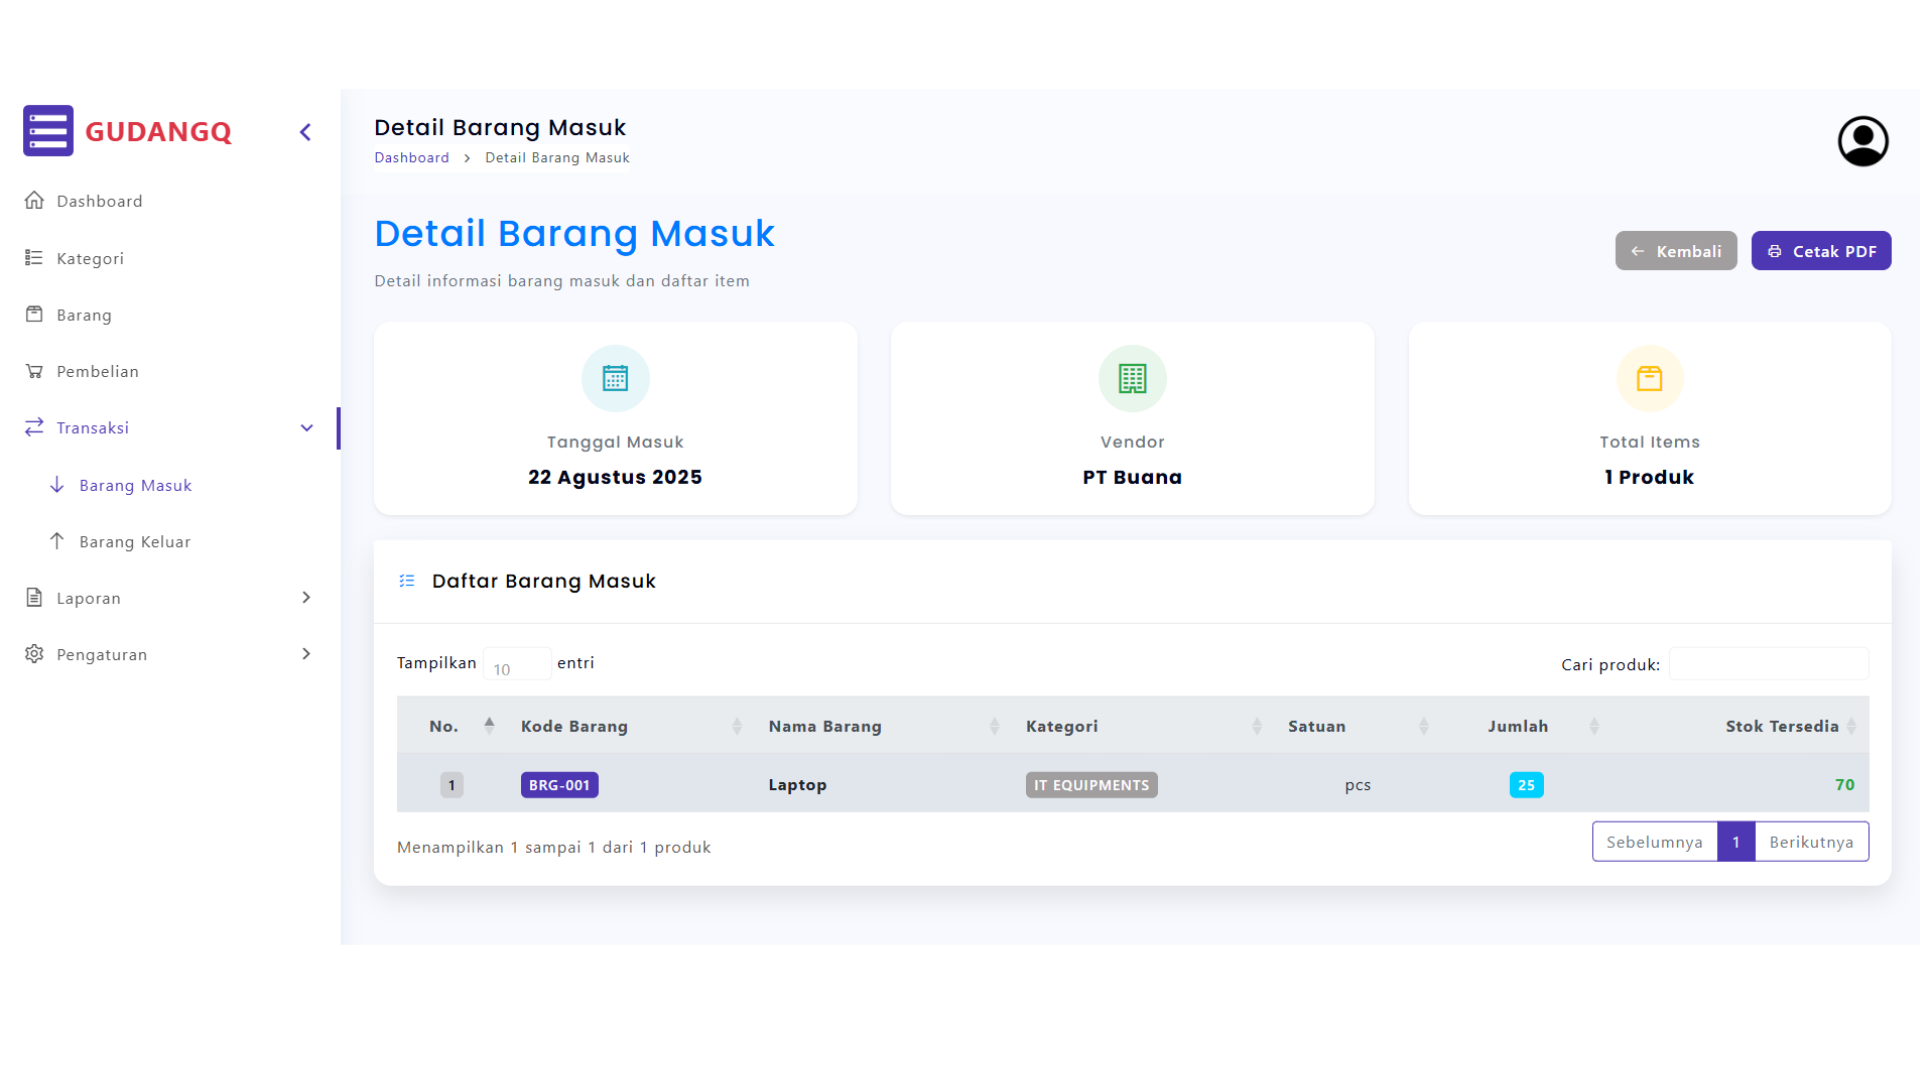Click the 1 Produk total text
This screenshot has width=1920, height=1080.
pyautogui.click(x=1649, y=477)
